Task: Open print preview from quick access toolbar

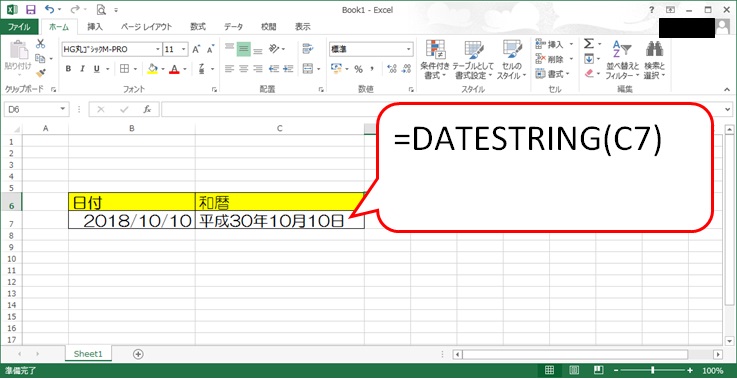Action: (101, 9)
